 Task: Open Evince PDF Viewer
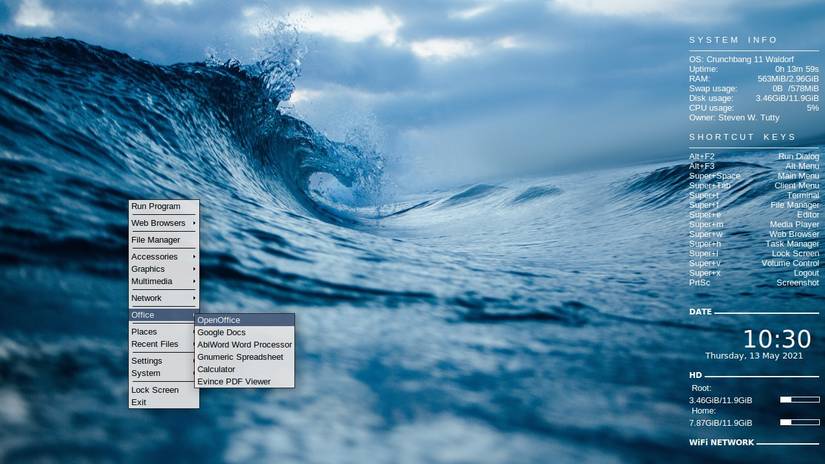pos(245,381)
